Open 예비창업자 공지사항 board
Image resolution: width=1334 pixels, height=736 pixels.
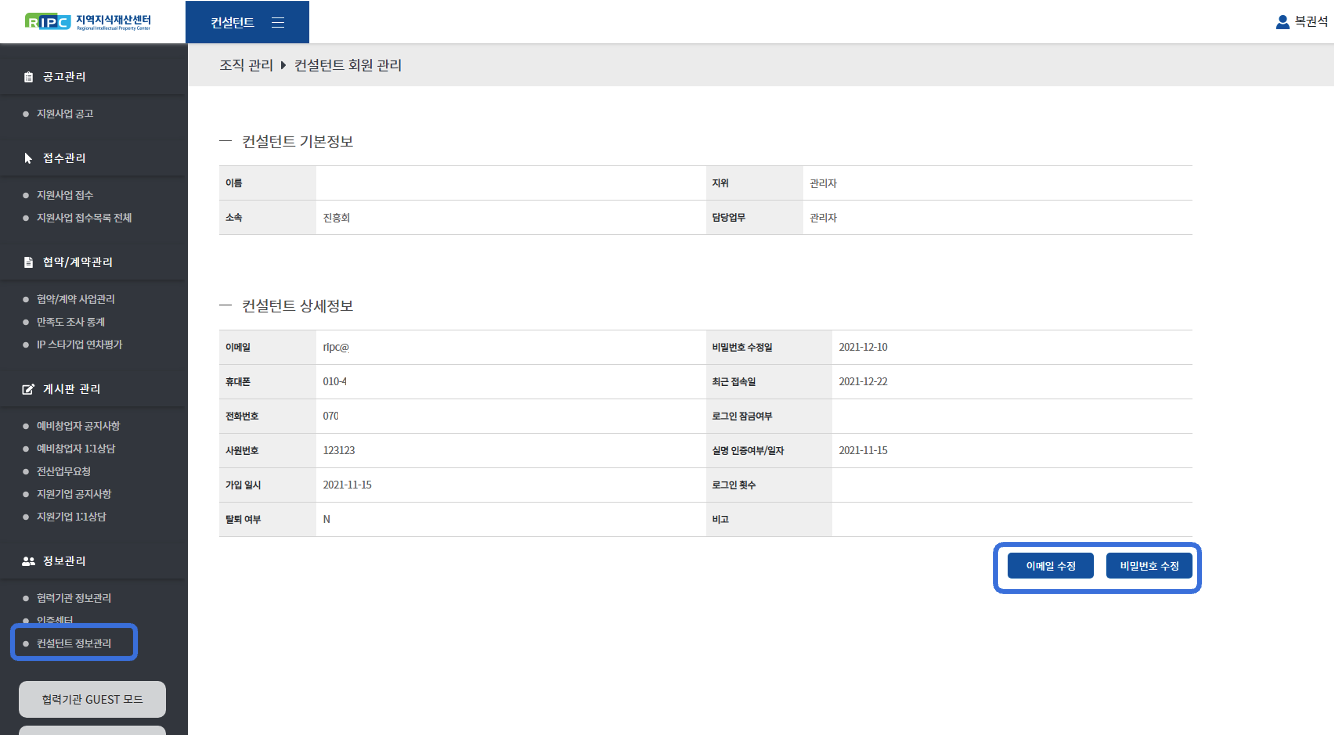[x=78, y=426]
